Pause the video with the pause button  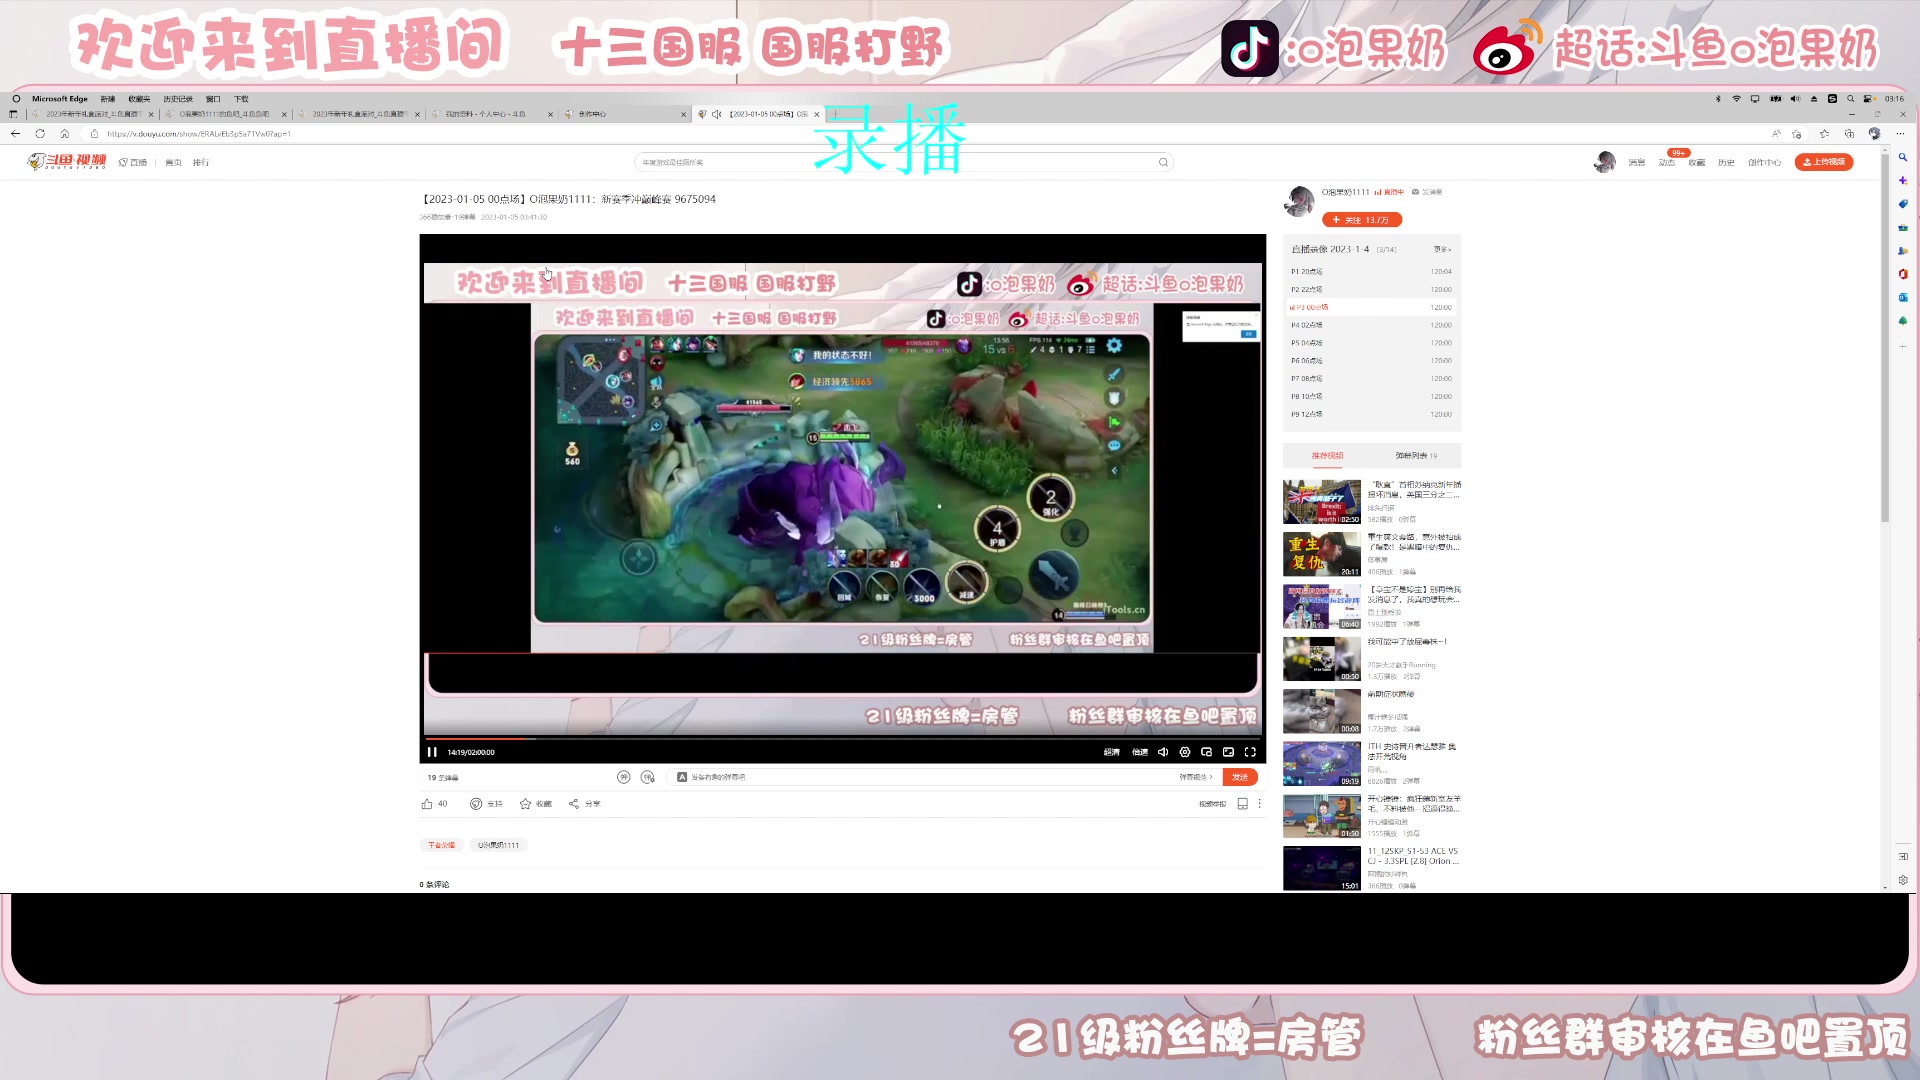(x=432, y=752)
